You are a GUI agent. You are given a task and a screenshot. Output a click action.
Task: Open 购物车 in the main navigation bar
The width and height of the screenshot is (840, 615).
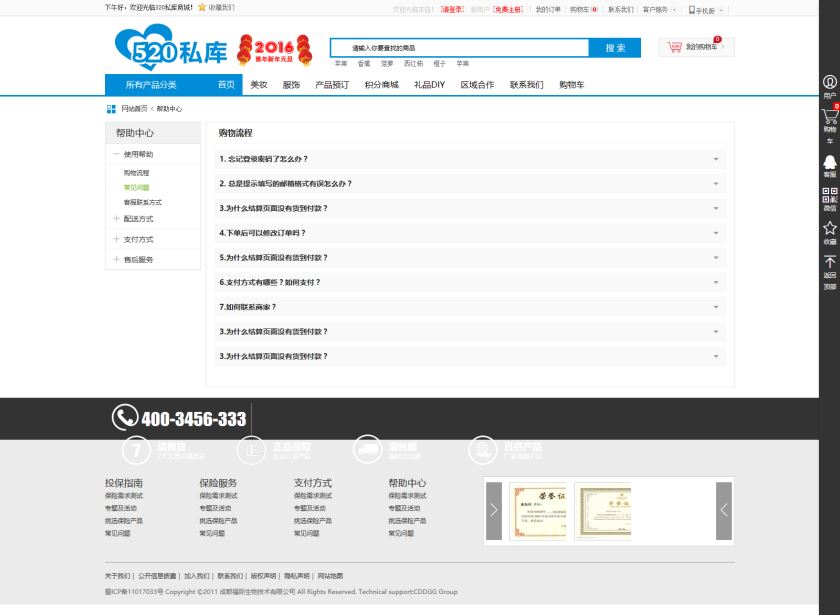572,85
